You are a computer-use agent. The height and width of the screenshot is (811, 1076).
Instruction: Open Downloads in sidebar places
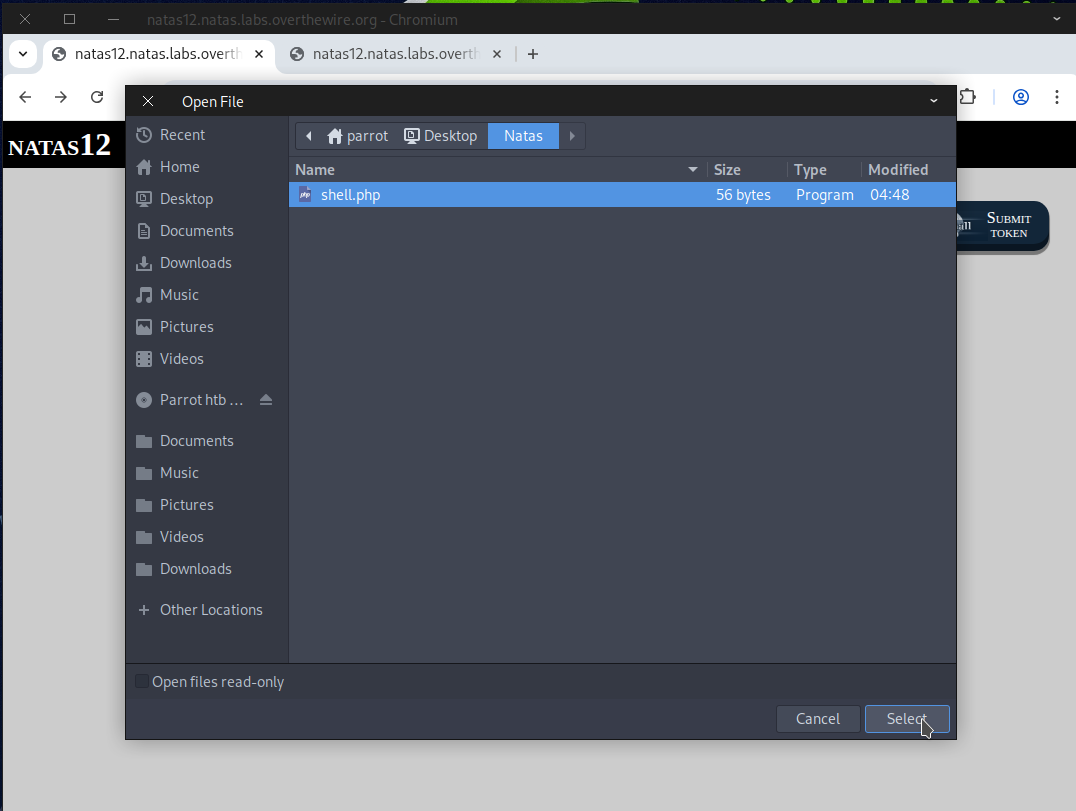pyautogui.click(x=195, y=263)
